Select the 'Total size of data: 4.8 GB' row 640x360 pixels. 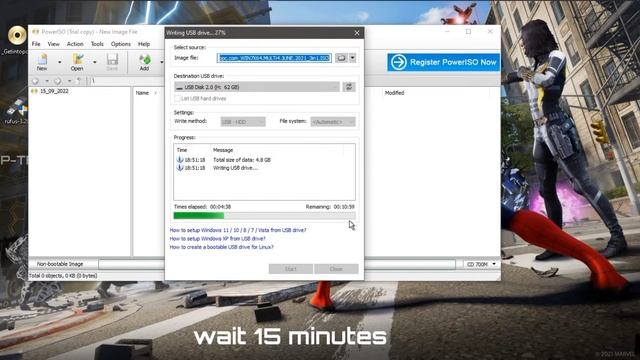(242, 160)
